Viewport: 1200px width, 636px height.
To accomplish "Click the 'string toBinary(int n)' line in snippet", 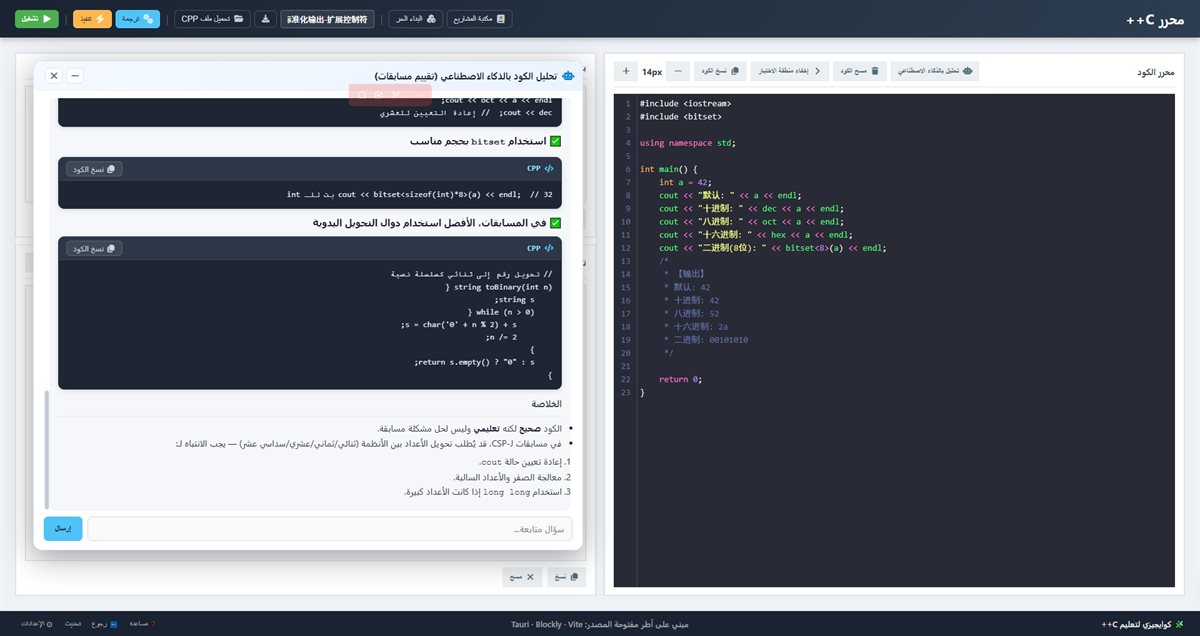I will click(498, 287).
